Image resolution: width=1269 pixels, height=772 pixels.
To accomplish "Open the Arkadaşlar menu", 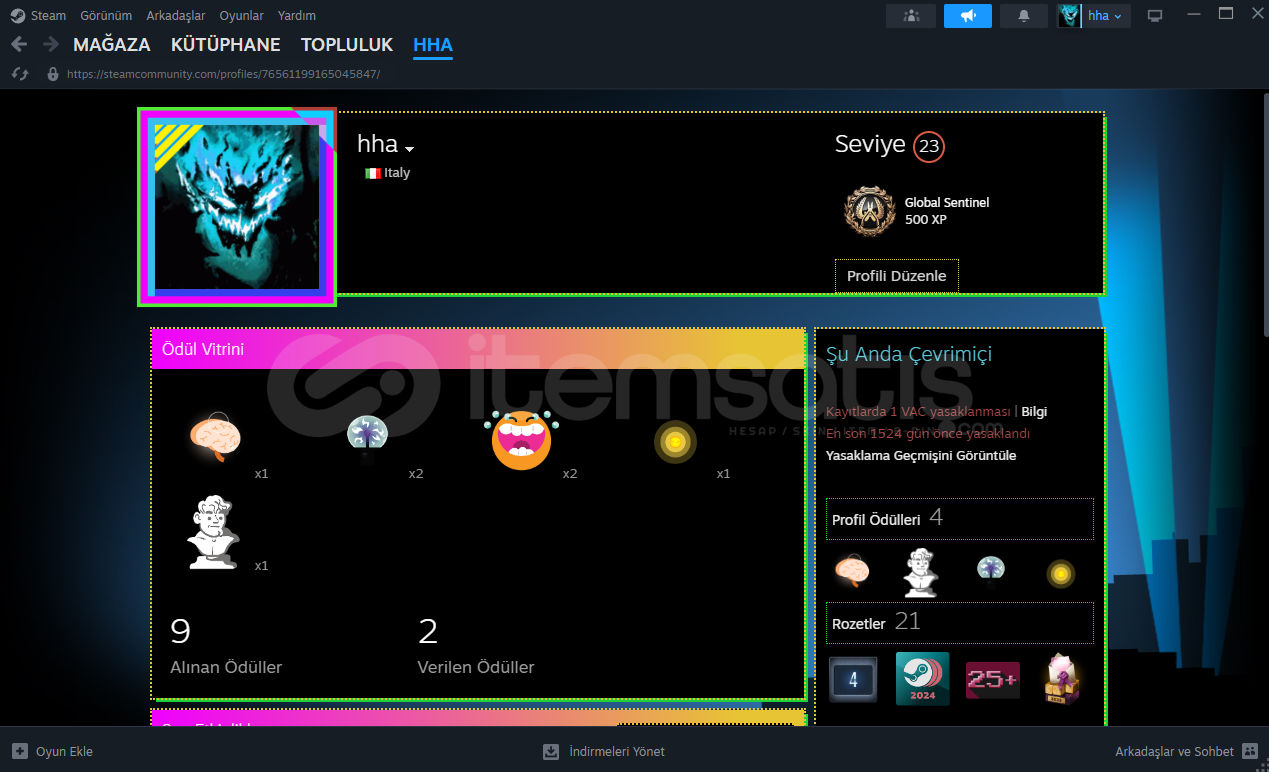I will click(x=176, y=16).
